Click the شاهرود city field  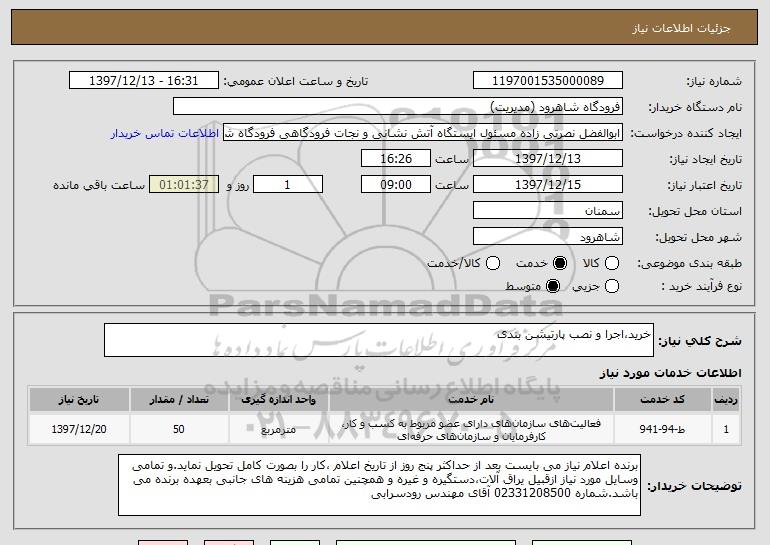pyautogui.click(x=548, y=237)
